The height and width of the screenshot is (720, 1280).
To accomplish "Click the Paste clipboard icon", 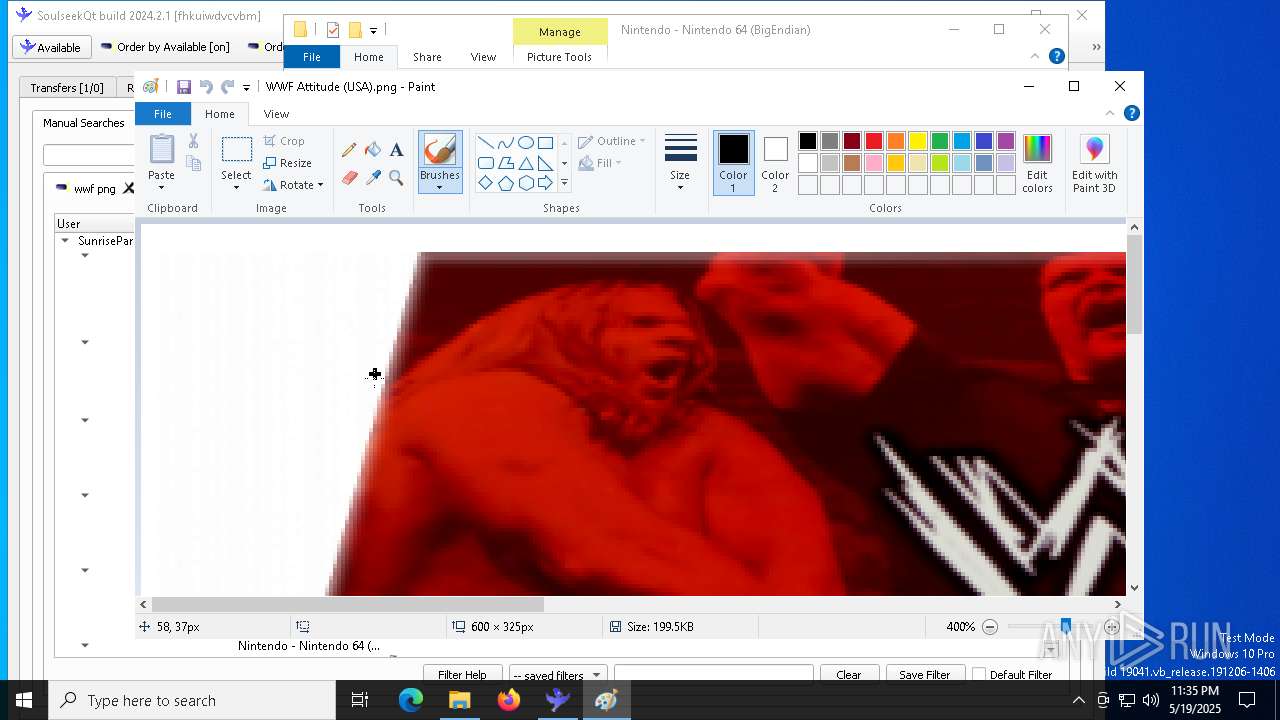I will [161, 150].
